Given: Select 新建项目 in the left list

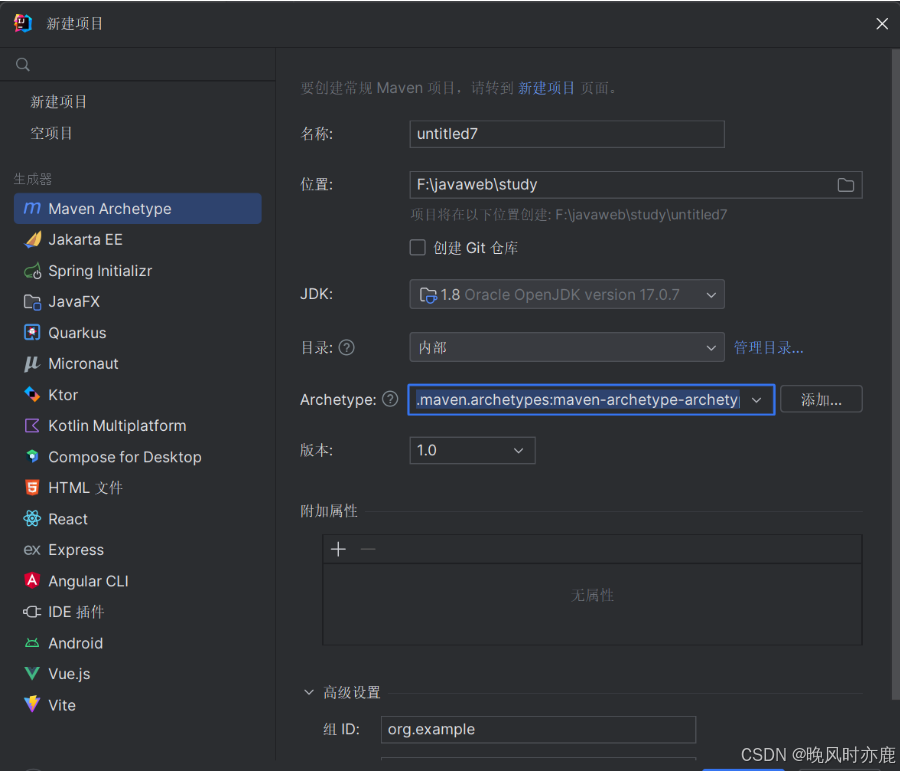Looking at the screenshot, I should point(59,102).
